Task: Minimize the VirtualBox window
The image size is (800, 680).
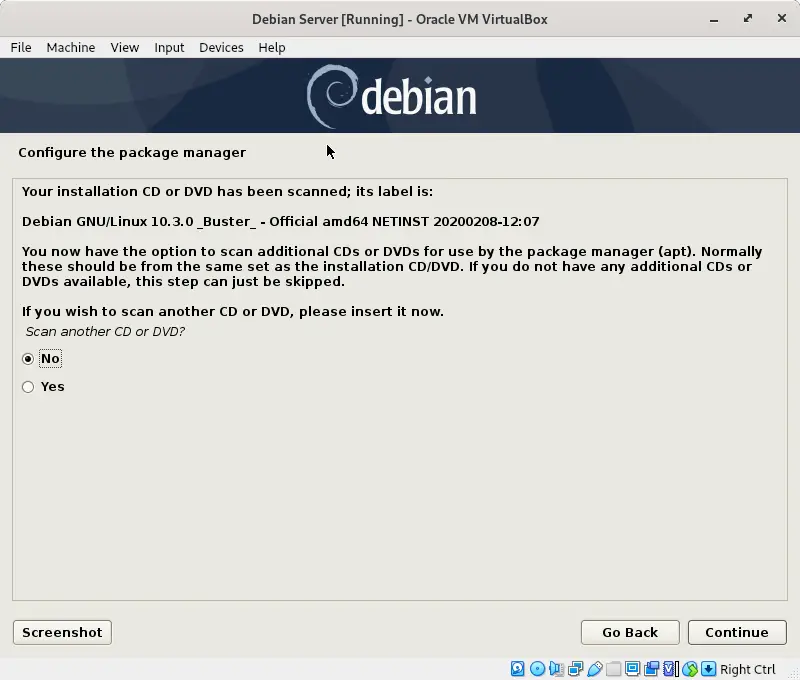Action: 714,19
